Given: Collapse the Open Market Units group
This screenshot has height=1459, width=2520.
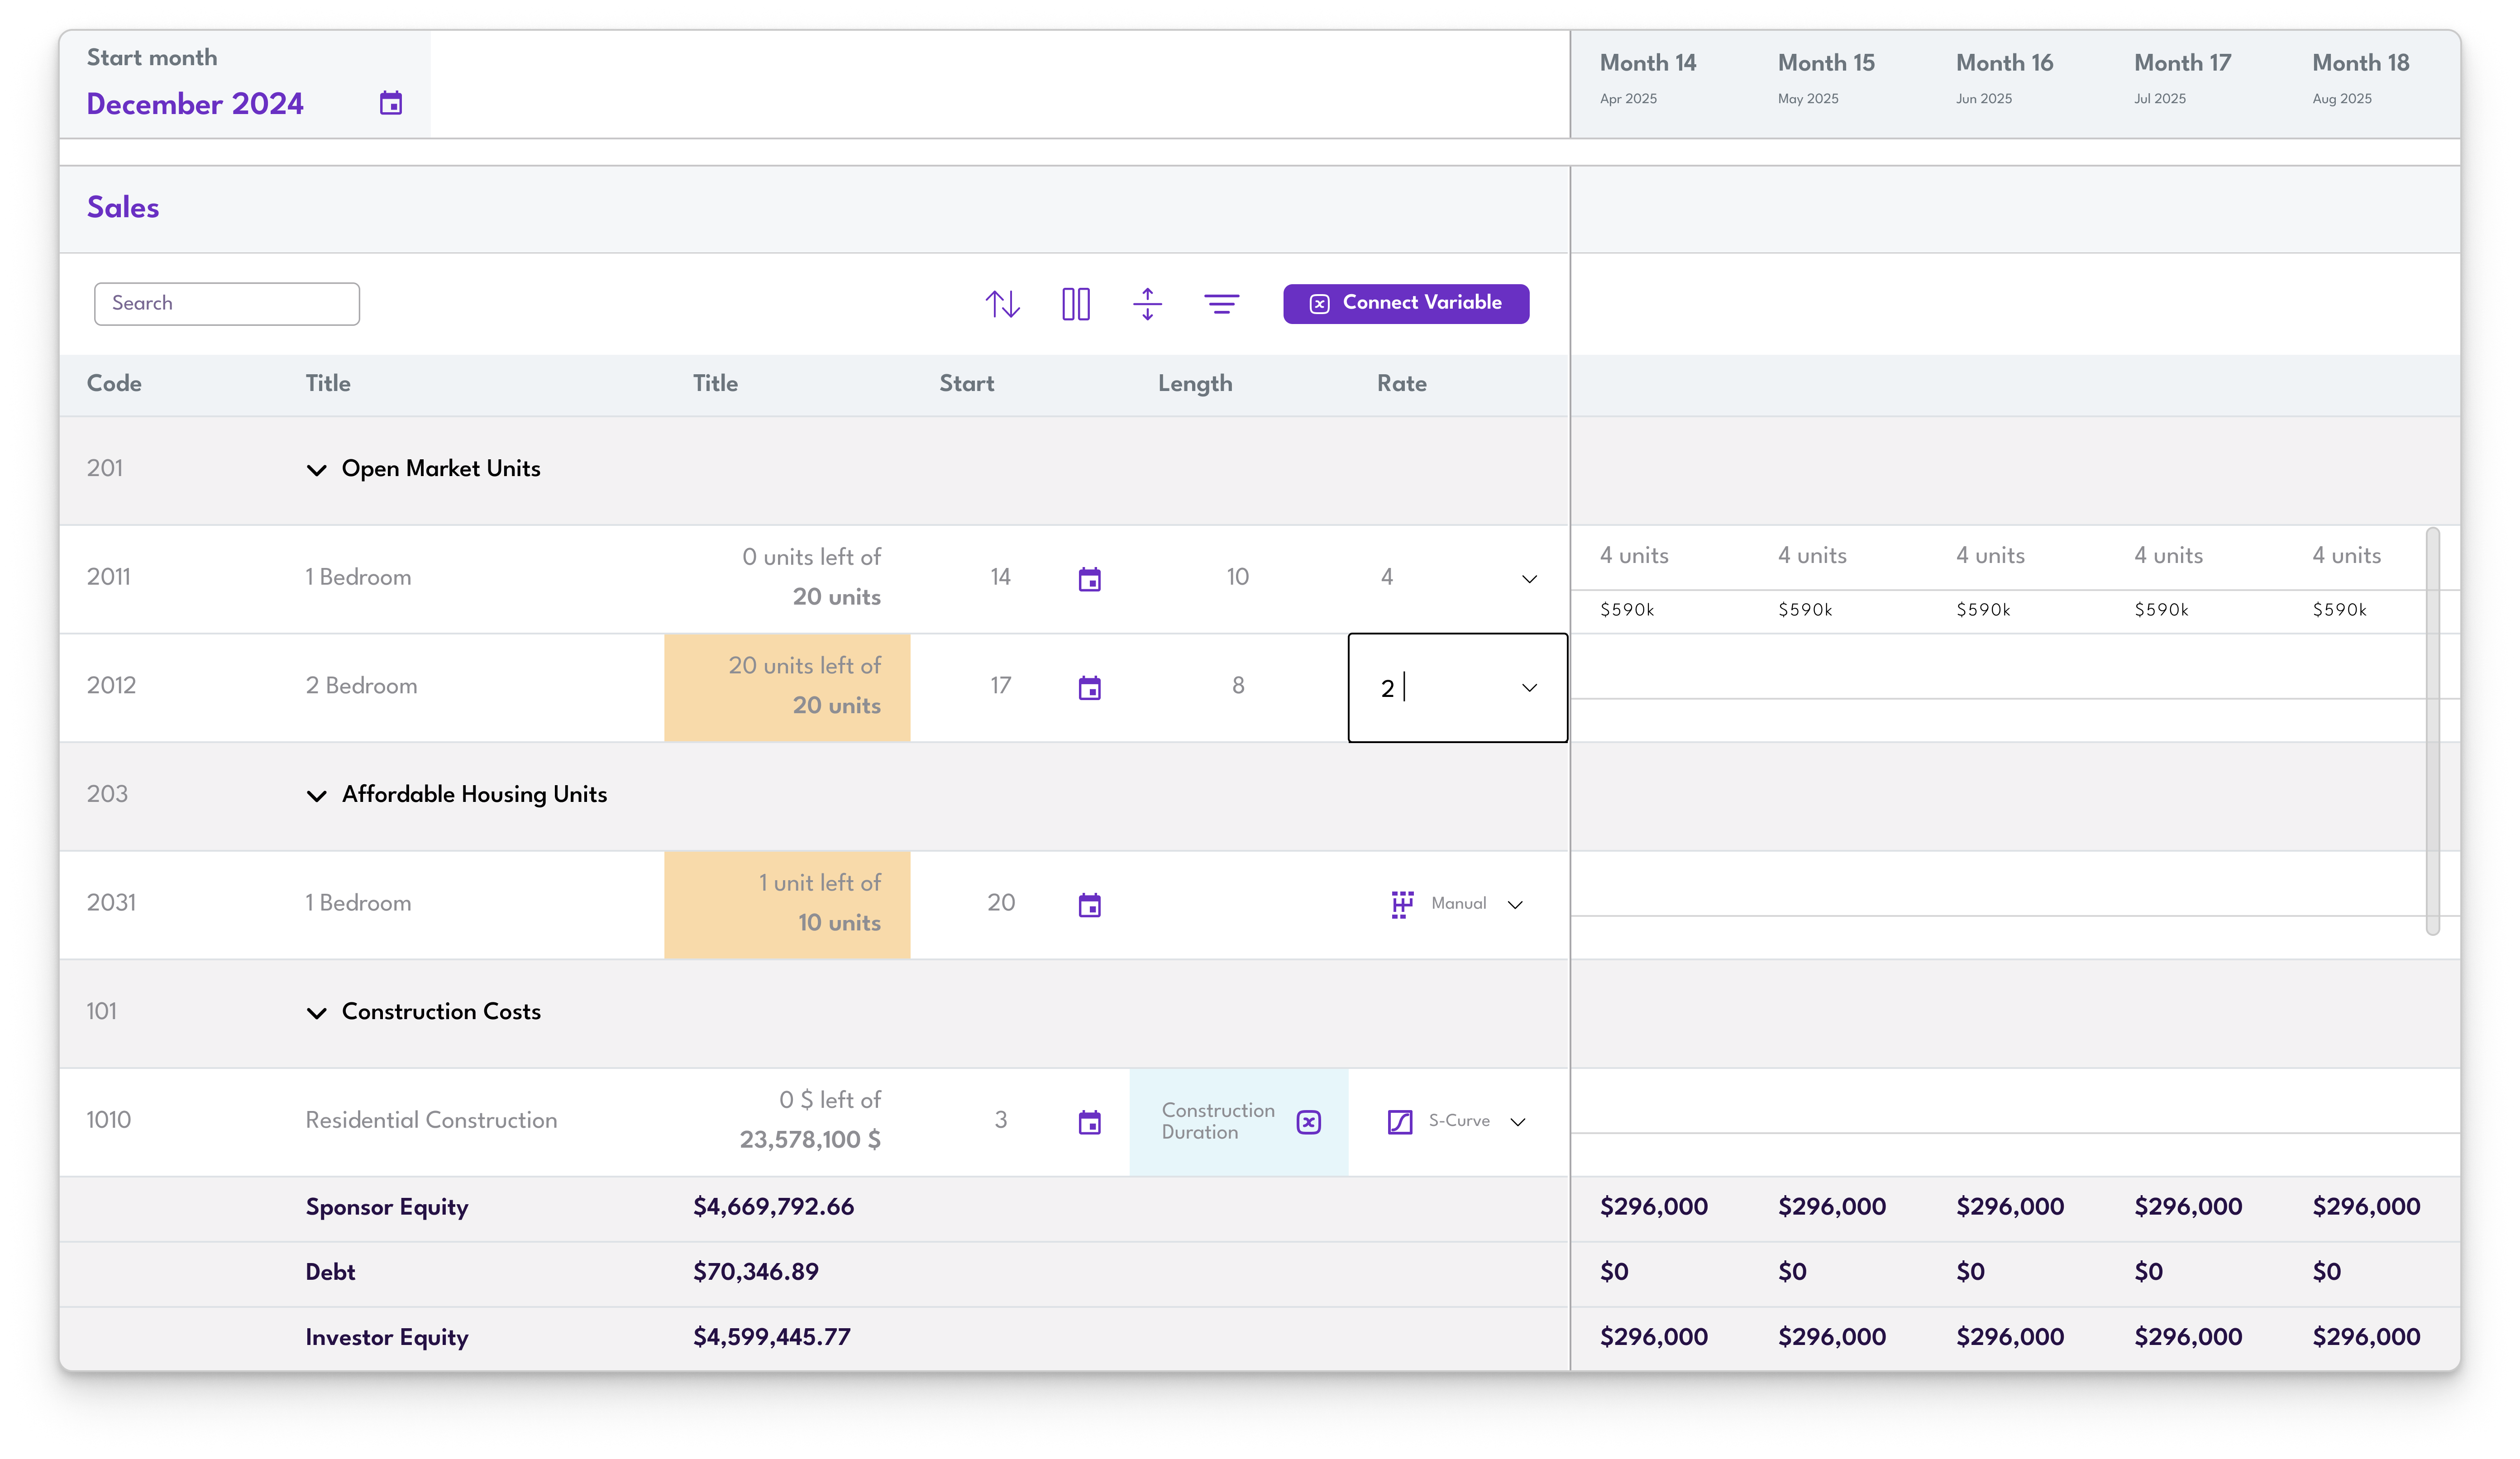Looking at the screenshot, I should pyautogui.click(x=316, y=470).
